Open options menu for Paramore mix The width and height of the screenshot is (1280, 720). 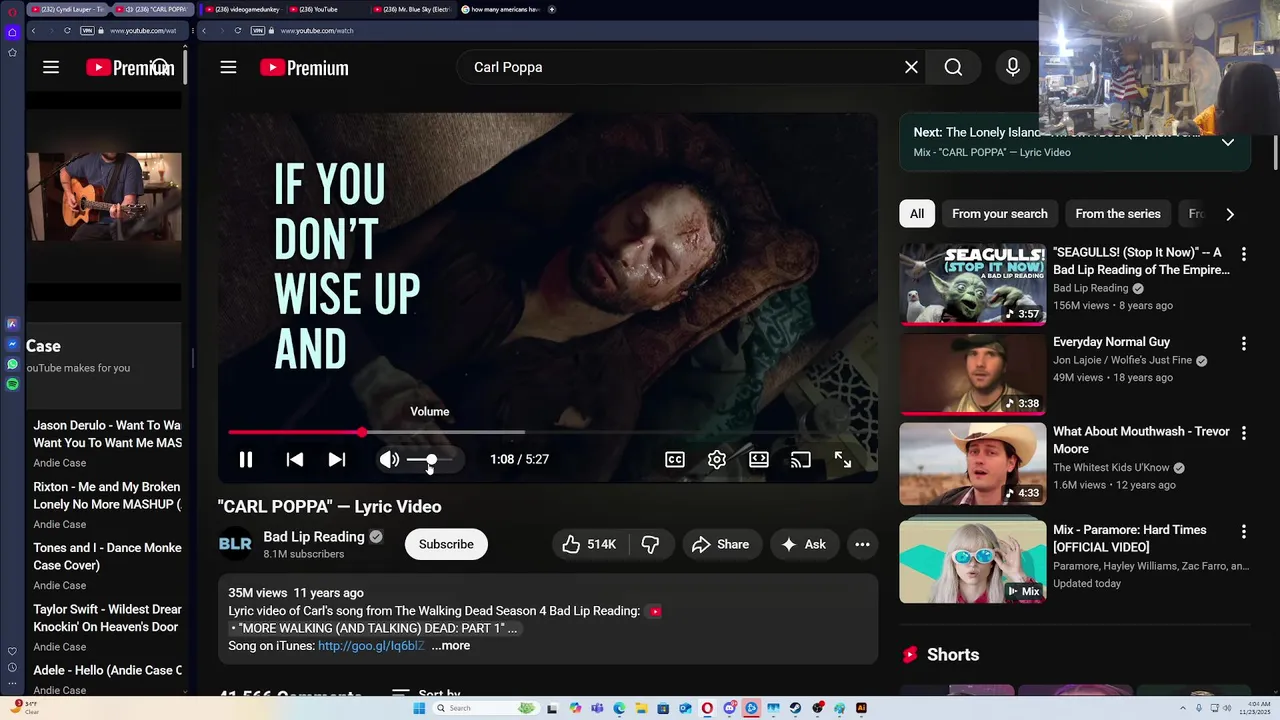pos(1244,531)
